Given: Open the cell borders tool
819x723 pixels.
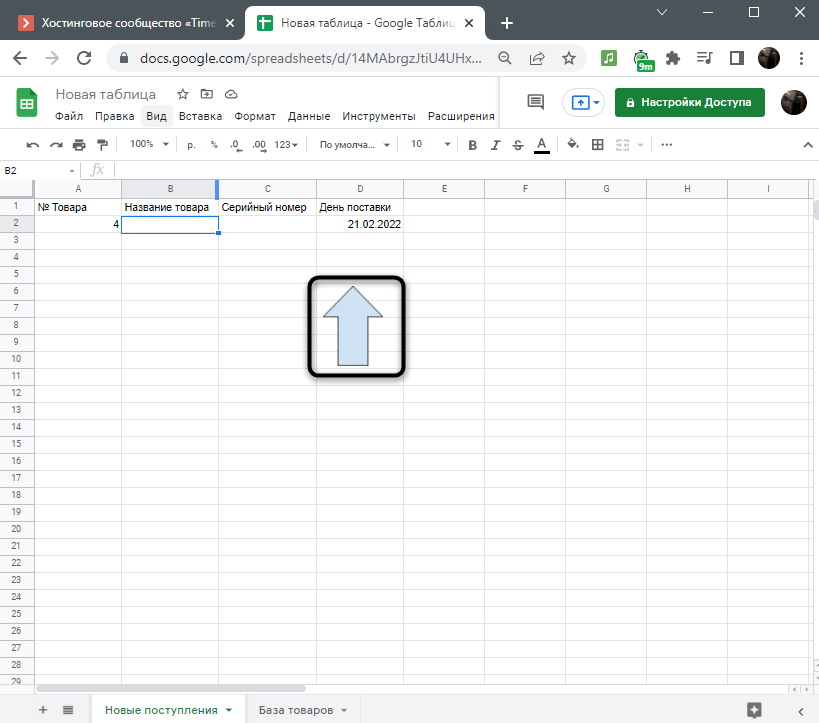Looking at the screenshot, I should click(598, 144).
